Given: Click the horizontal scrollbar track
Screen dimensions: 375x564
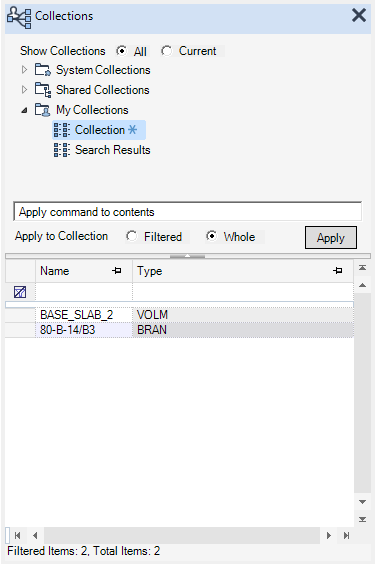Looking at the screenshot, I should click(182, 536).
